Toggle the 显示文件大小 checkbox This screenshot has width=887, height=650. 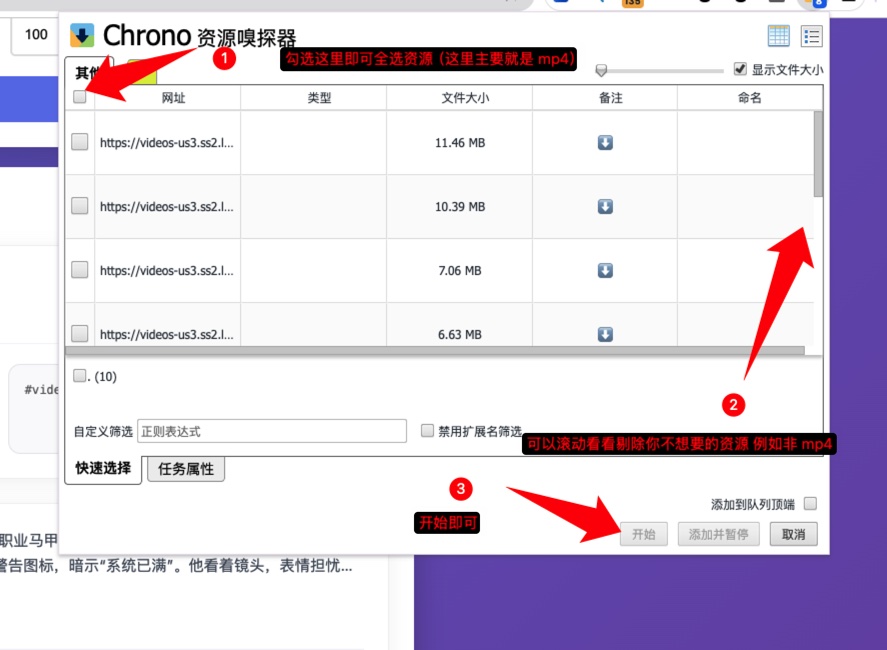point(740,69)
